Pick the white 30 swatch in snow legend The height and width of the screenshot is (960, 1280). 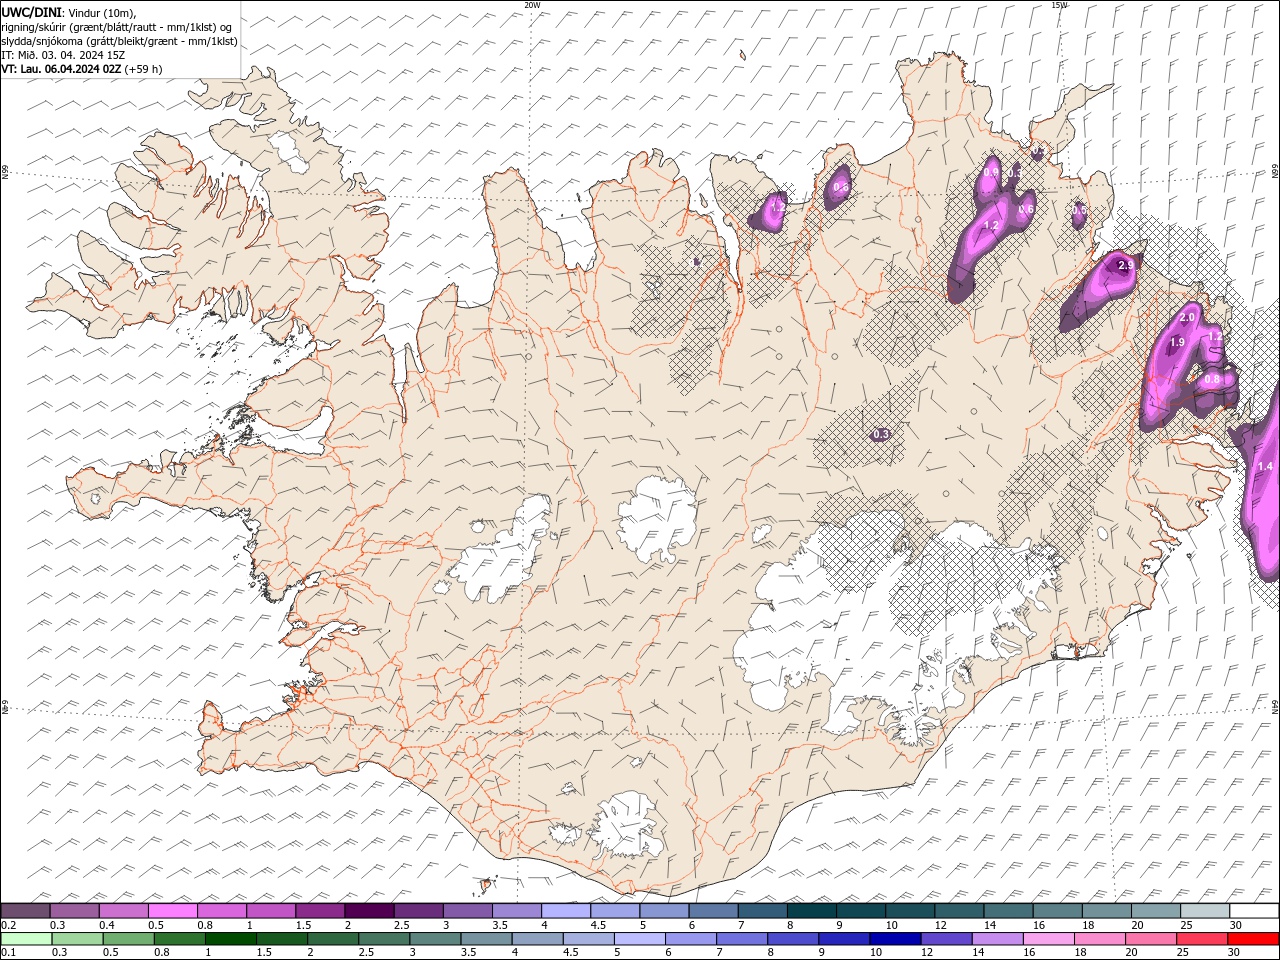1252,910
